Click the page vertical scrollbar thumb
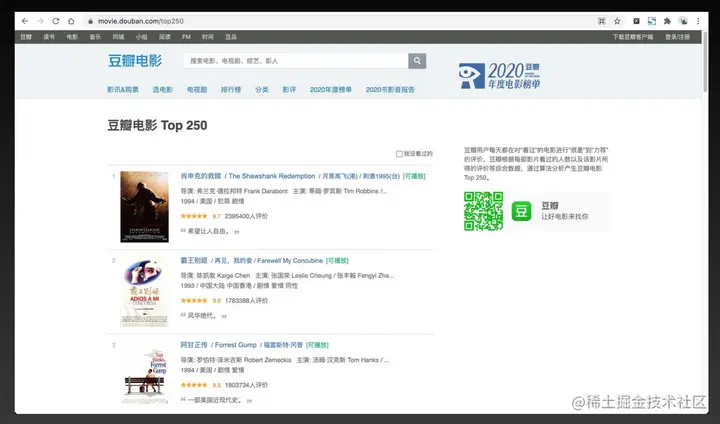Viewport: 720px width, 424px height. 705,62
